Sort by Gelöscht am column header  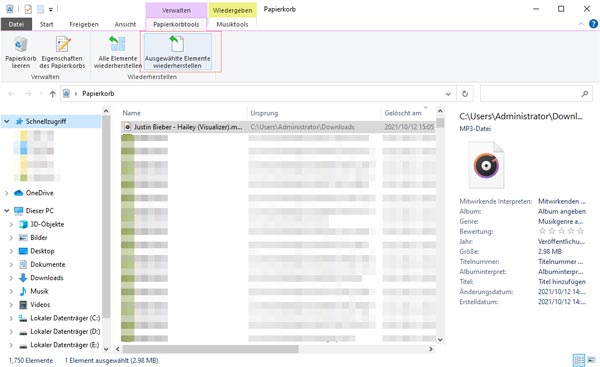coord(408,113)
